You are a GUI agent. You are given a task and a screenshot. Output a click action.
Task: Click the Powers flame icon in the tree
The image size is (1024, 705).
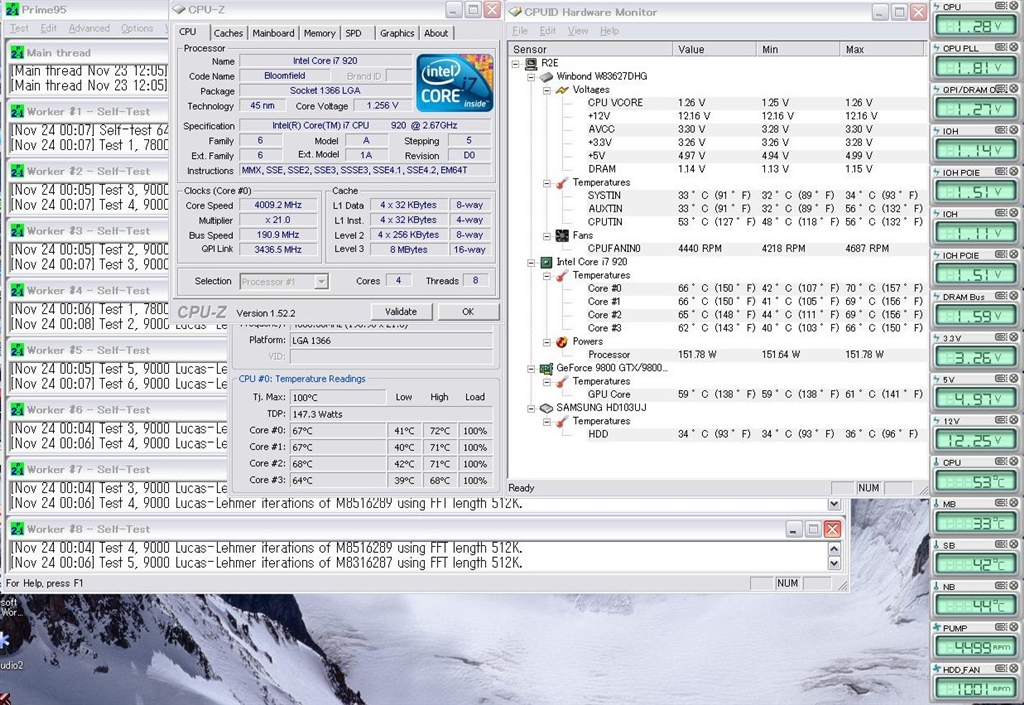click(561, 341)
